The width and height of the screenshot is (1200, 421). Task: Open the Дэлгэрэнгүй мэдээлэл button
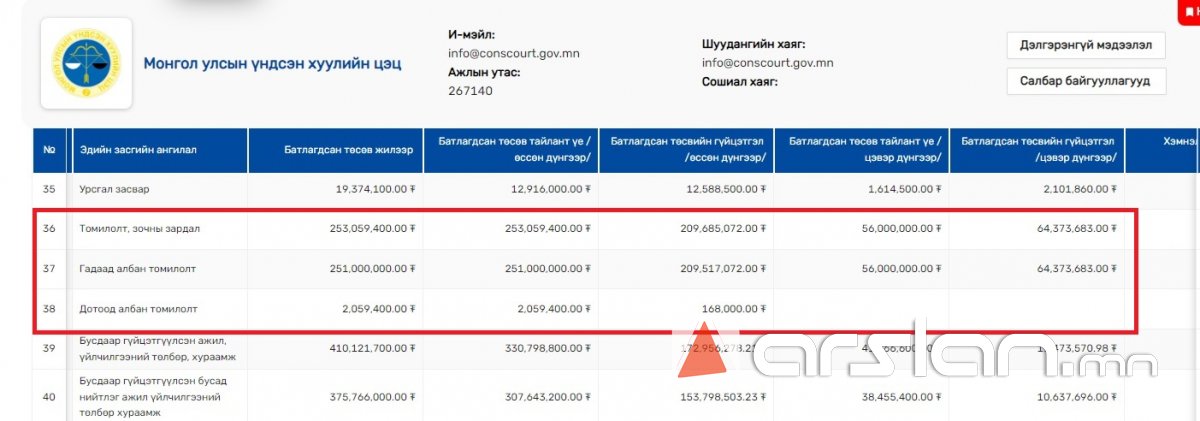point(1085,46)
